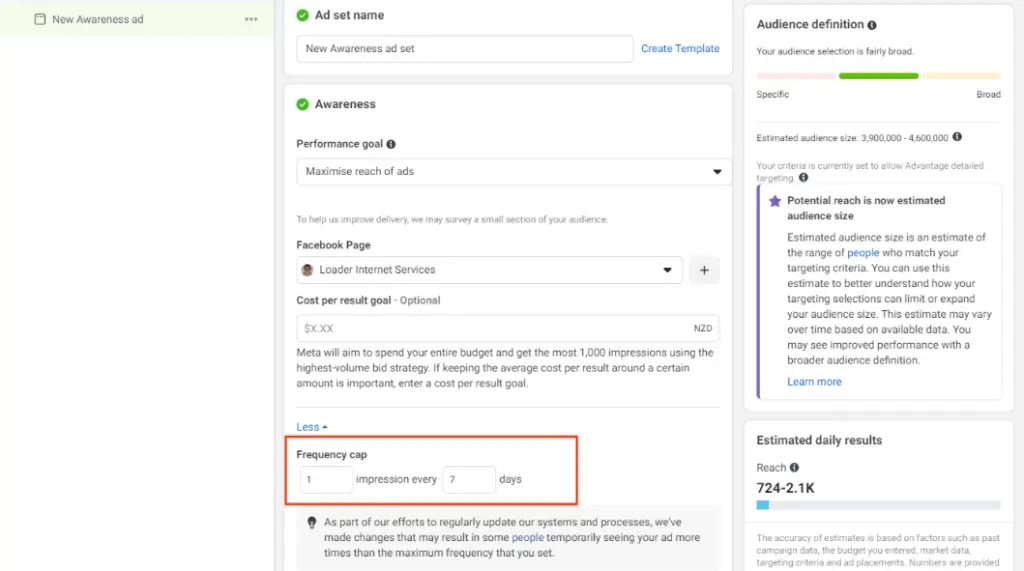Open the three-dot menu for New Awareness ad
The width and height of the screenshot is (1024, 571).
click(251, 19)
